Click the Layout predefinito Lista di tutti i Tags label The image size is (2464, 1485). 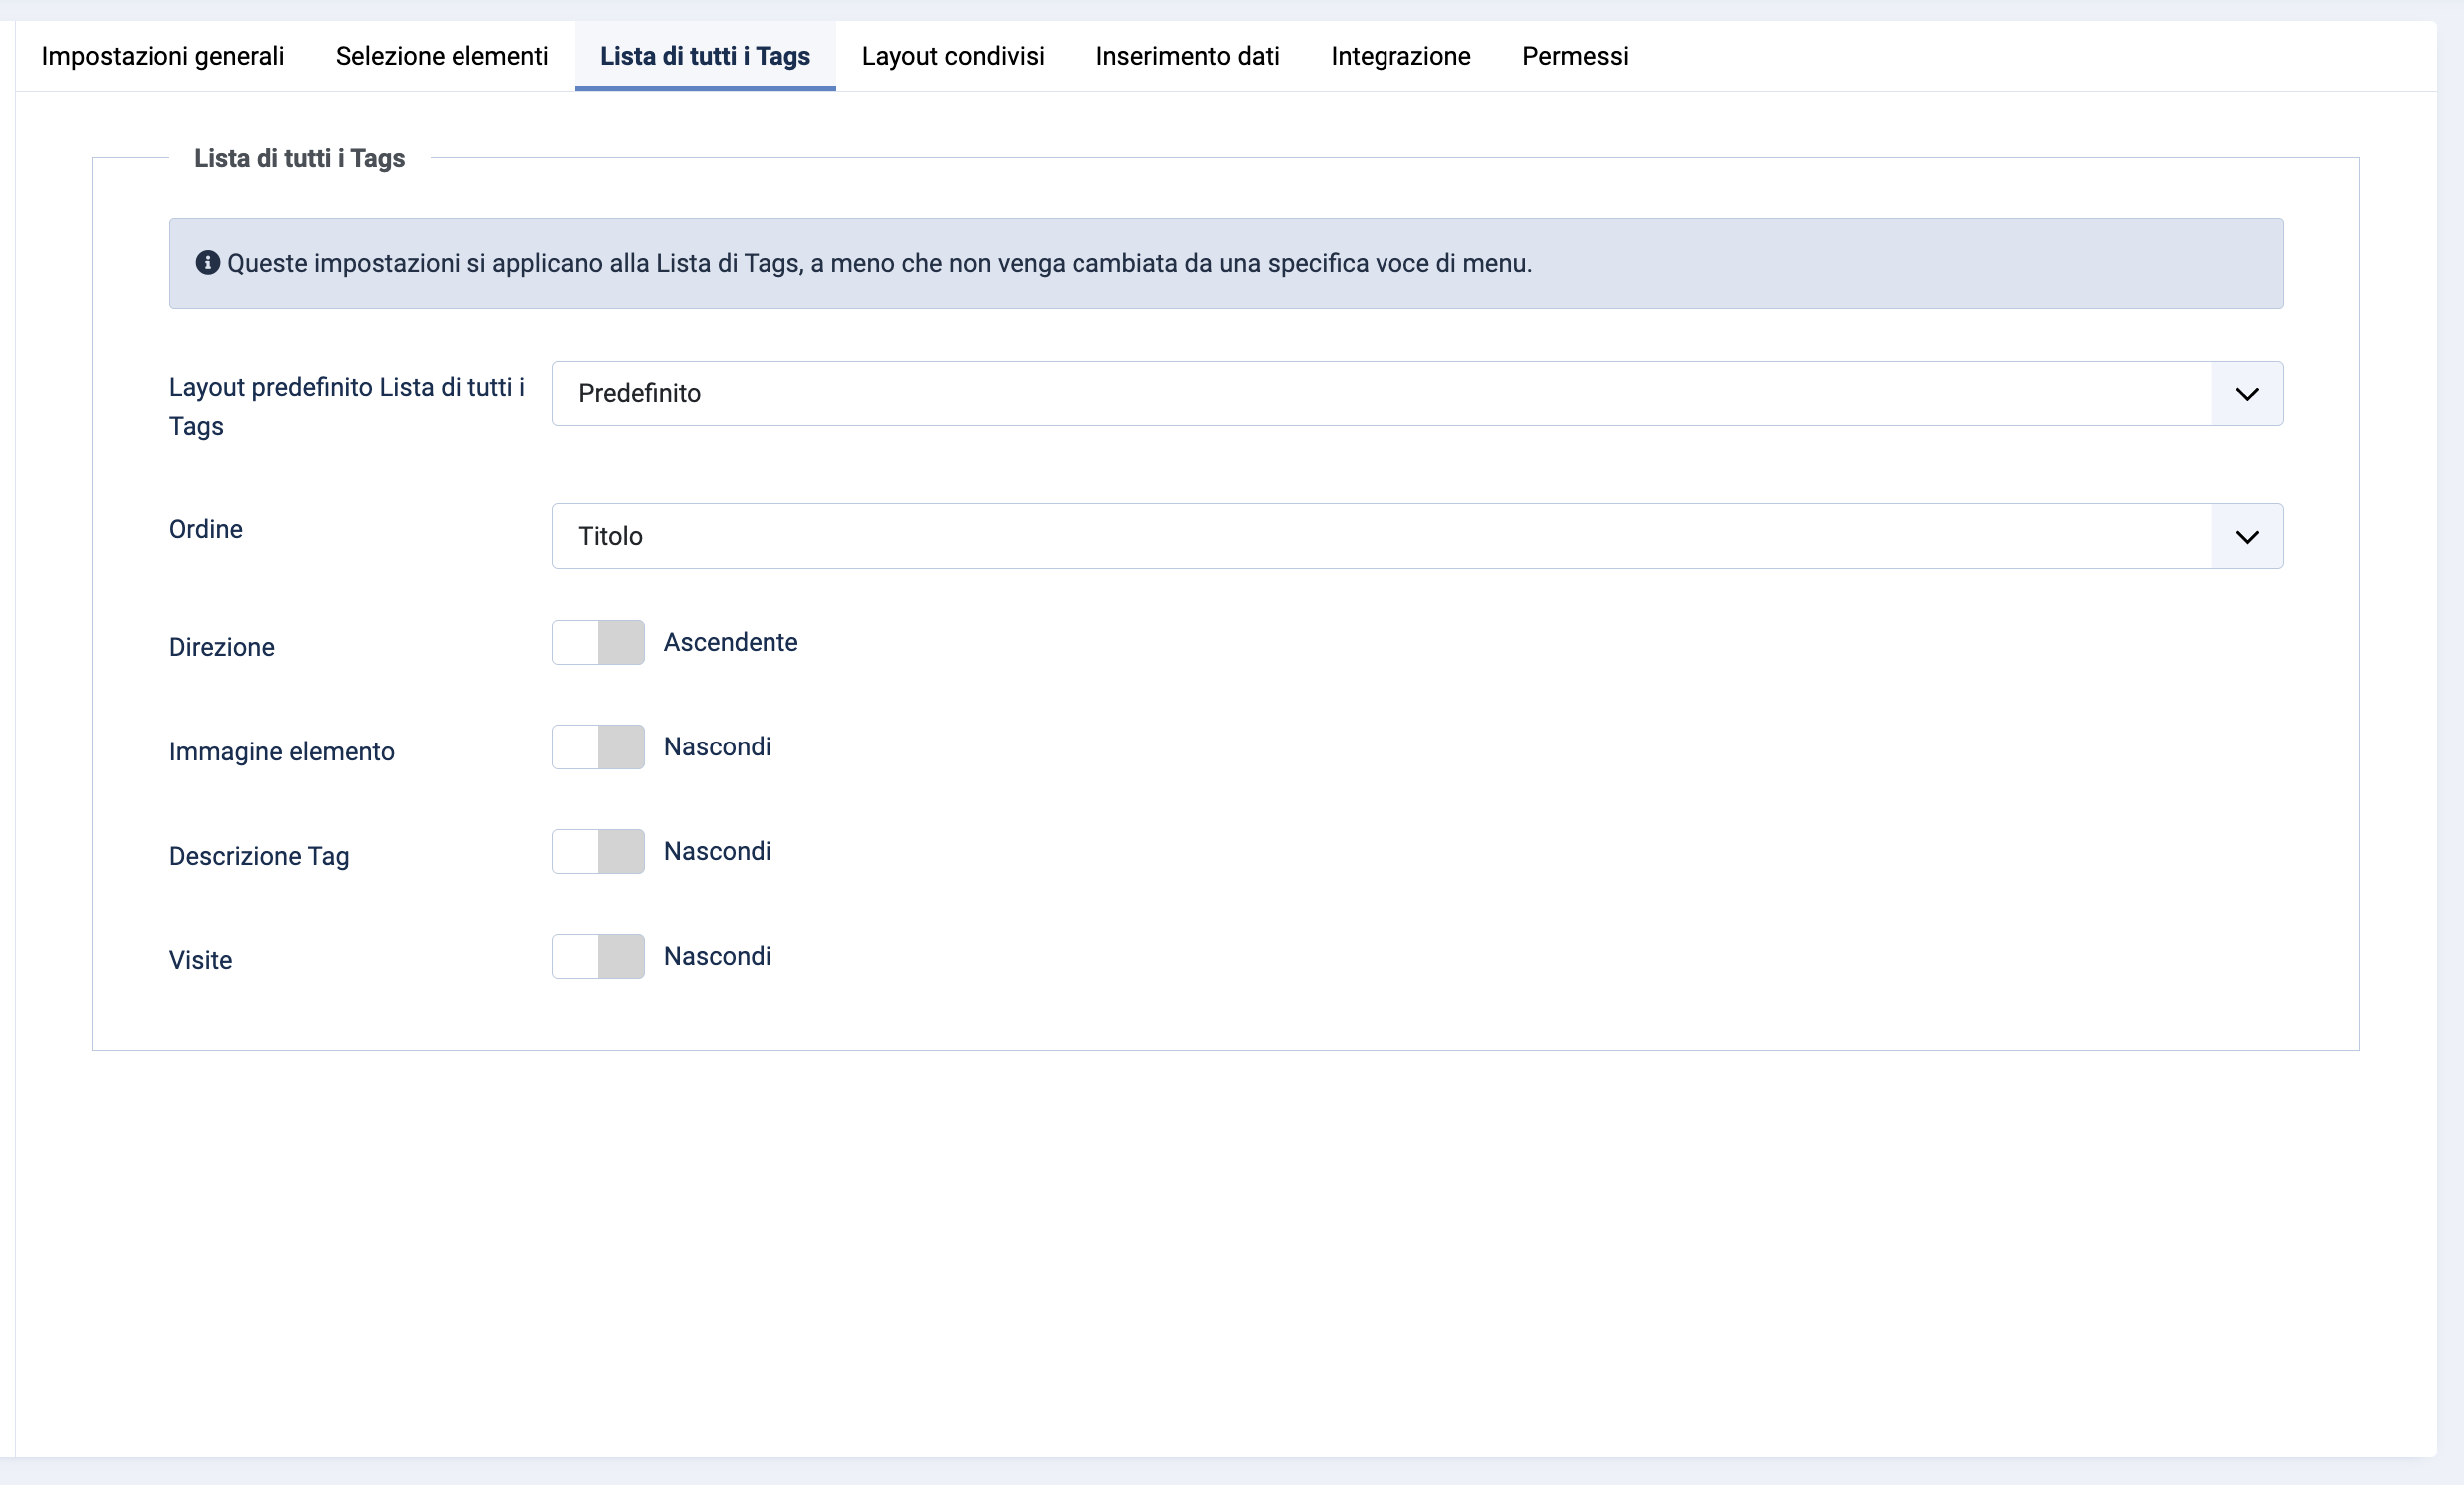point(347,406)
